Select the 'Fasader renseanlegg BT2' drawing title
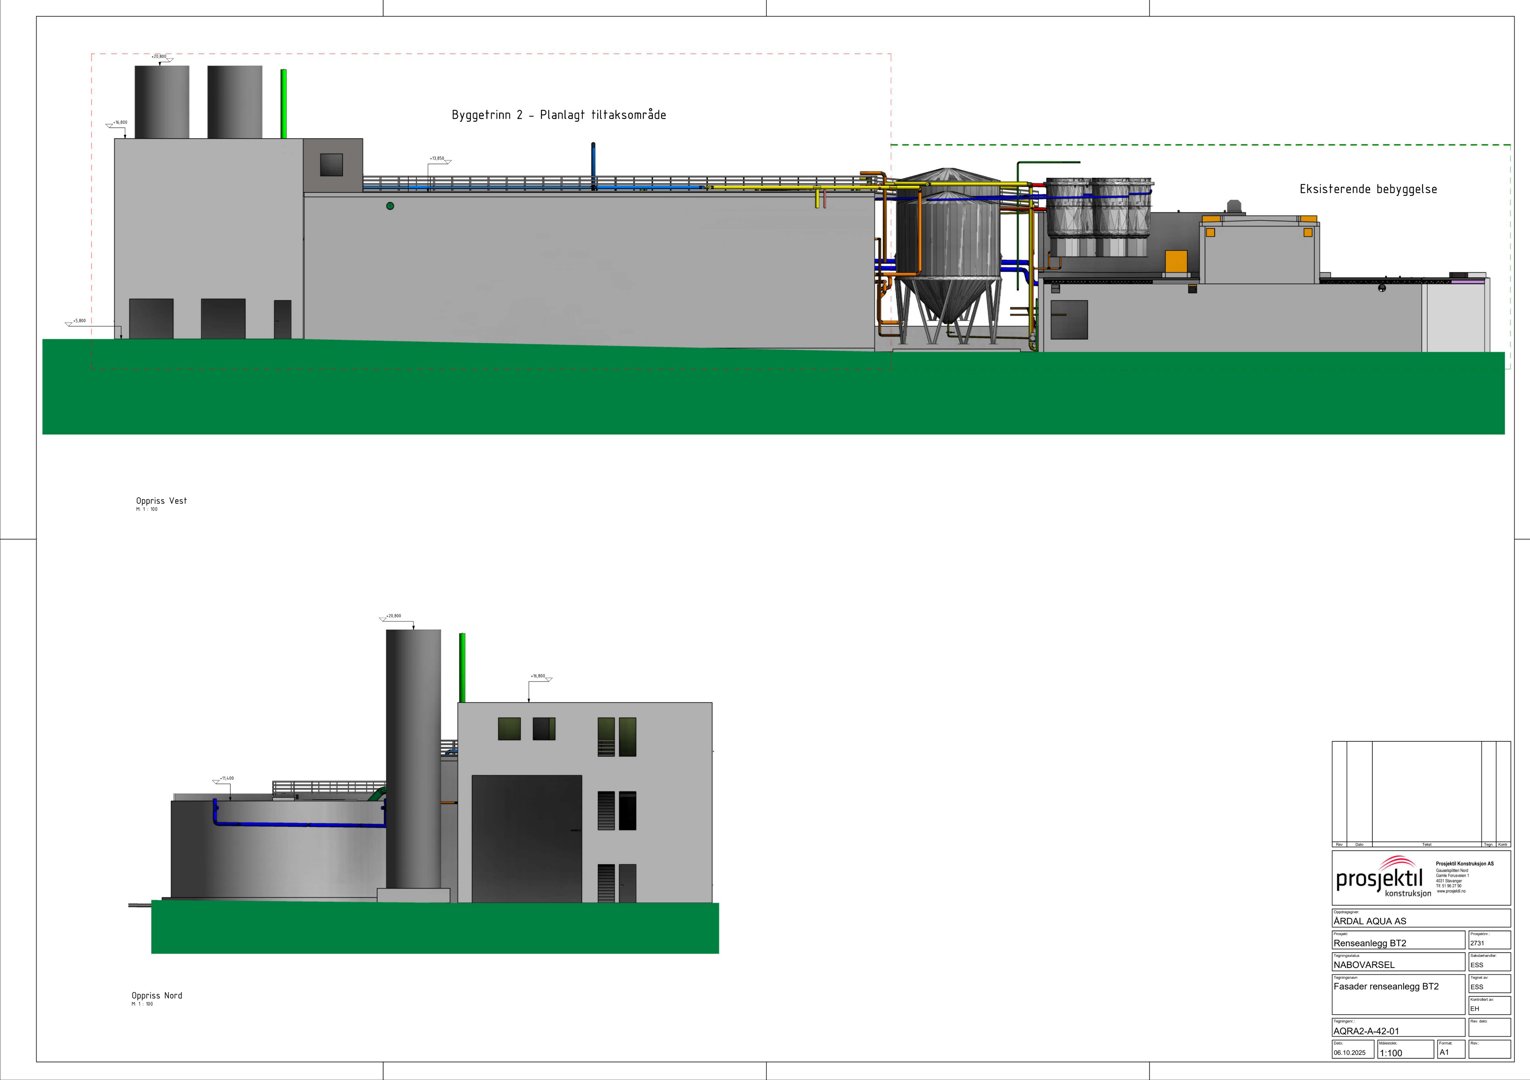 (x=1385, y=987)
